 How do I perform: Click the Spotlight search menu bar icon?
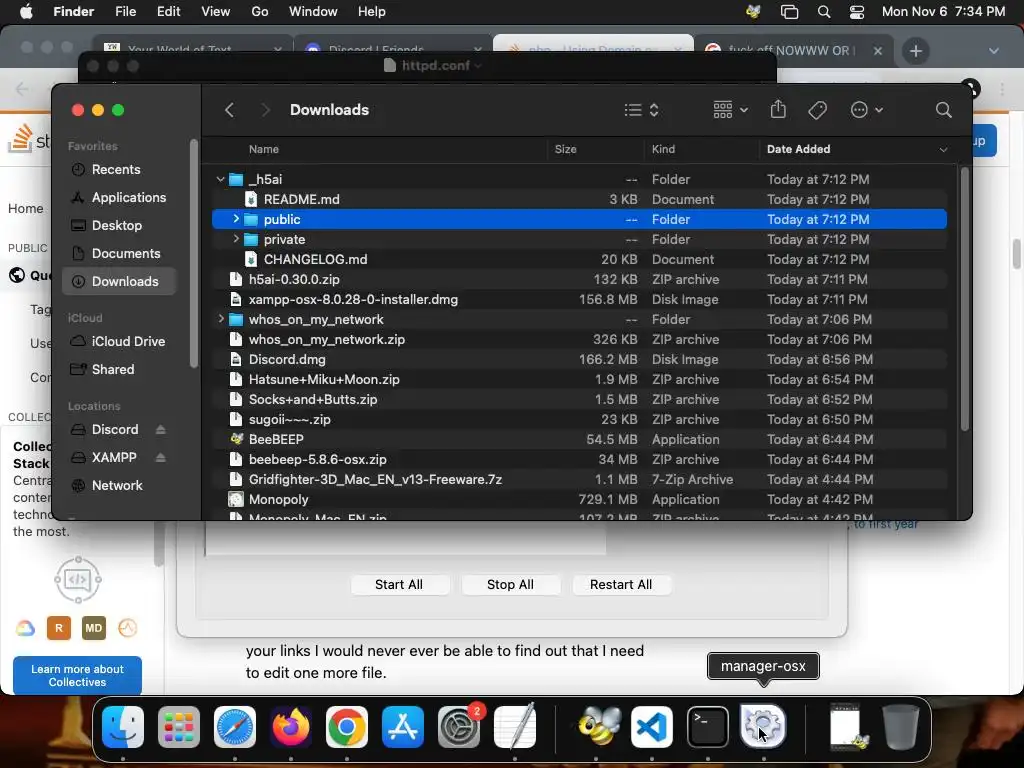click(x=824, y=12)
